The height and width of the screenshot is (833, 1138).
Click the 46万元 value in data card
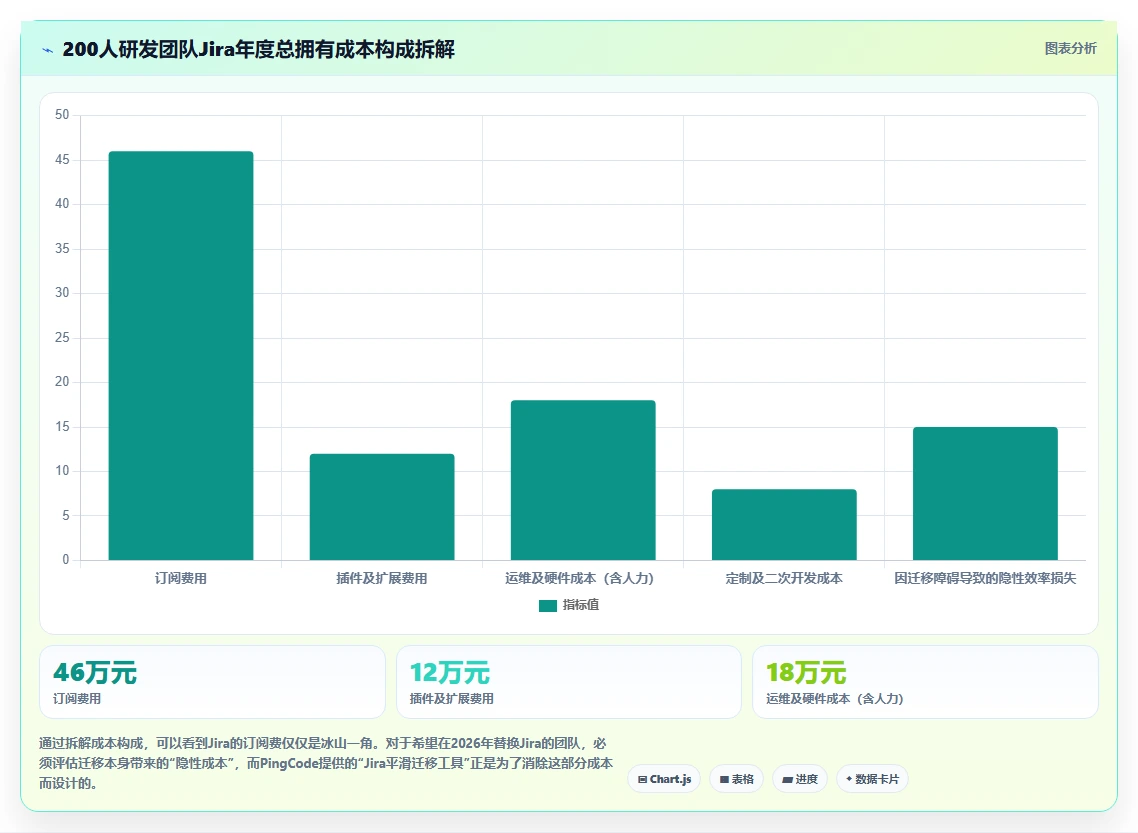pos(94,673)
